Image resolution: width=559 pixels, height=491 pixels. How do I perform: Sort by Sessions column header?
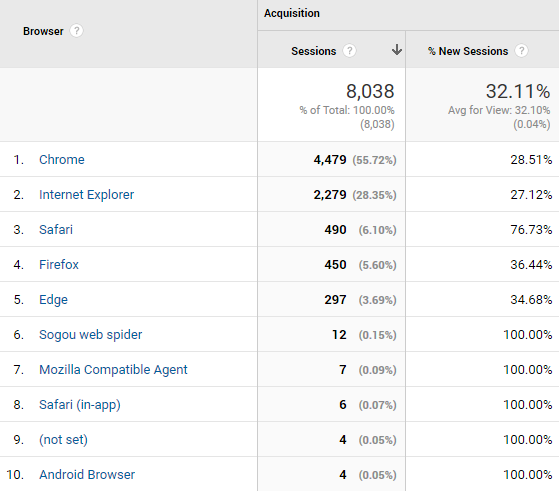click(314, 51)
